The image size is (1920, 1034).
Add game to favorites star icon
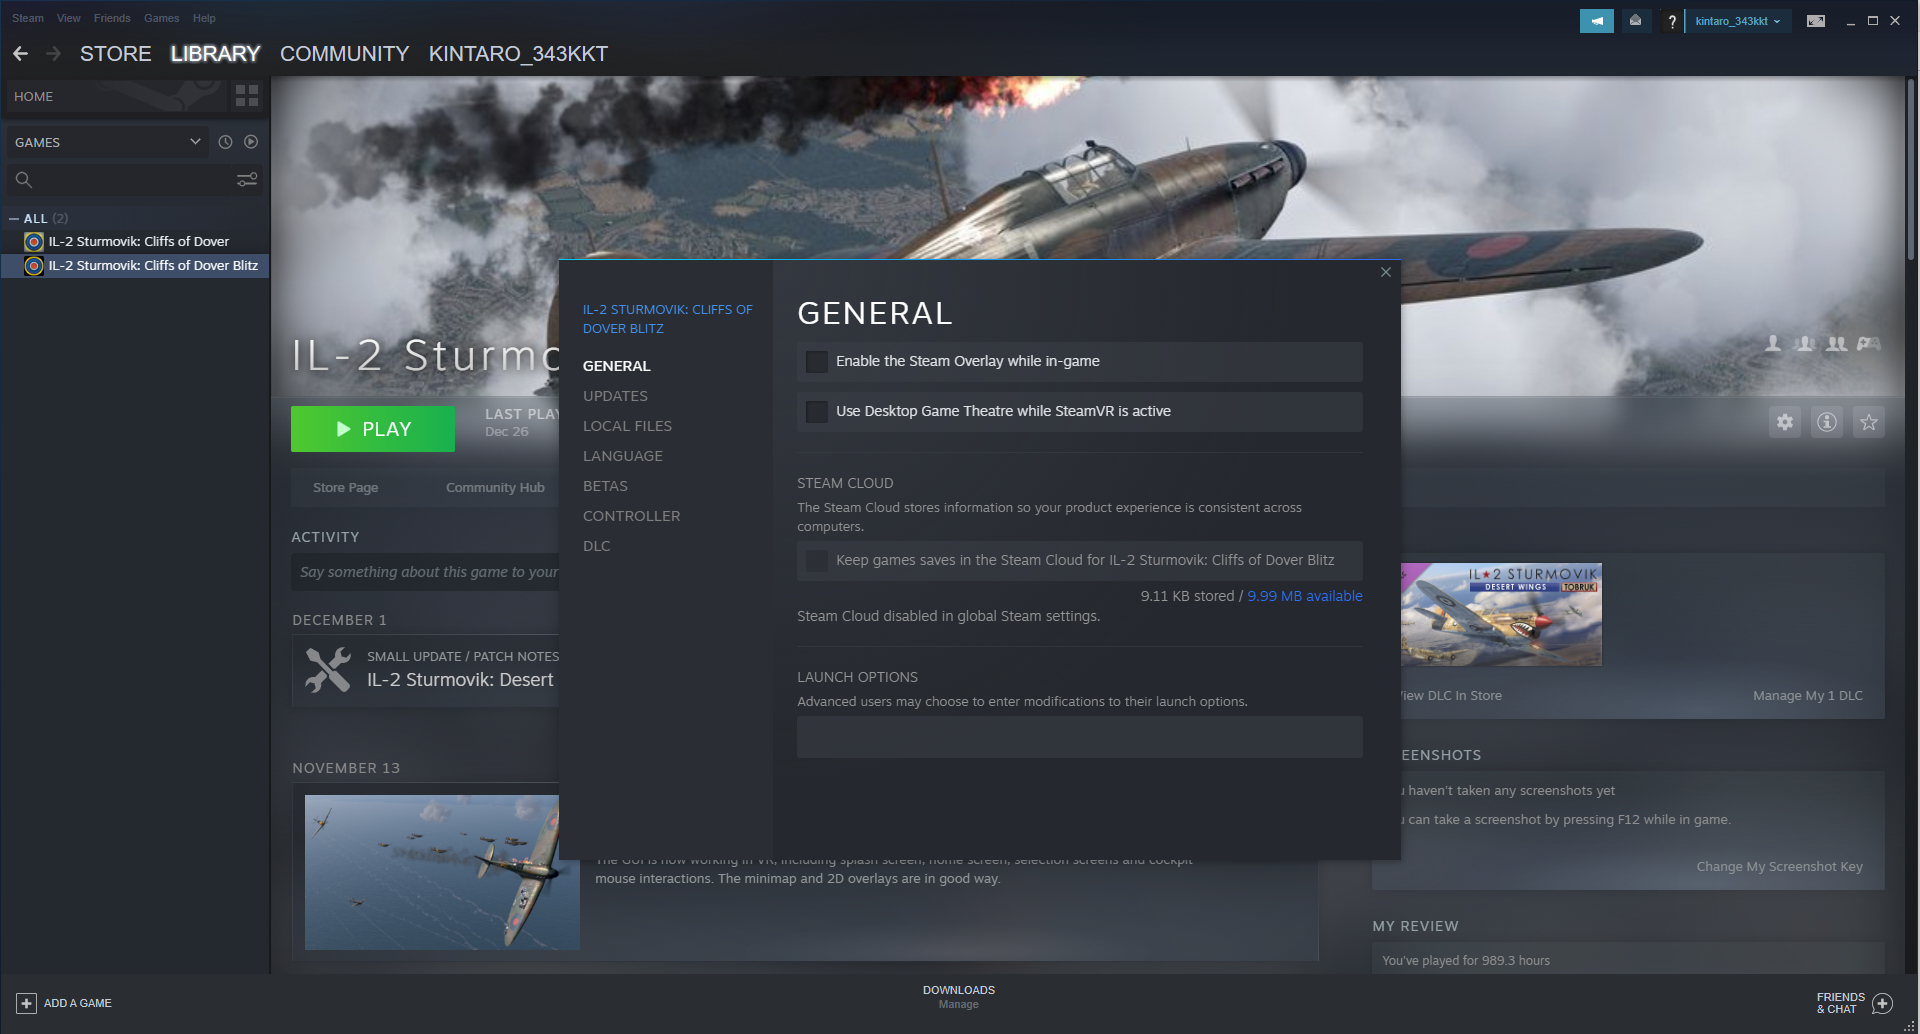(x=1869, y=422)
